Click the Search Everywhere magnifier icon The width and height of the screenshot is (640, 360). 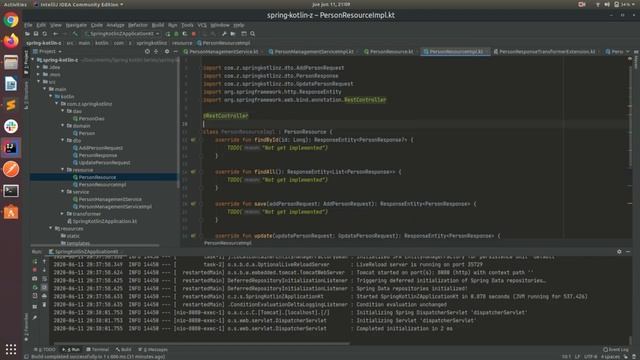point(253,34)
